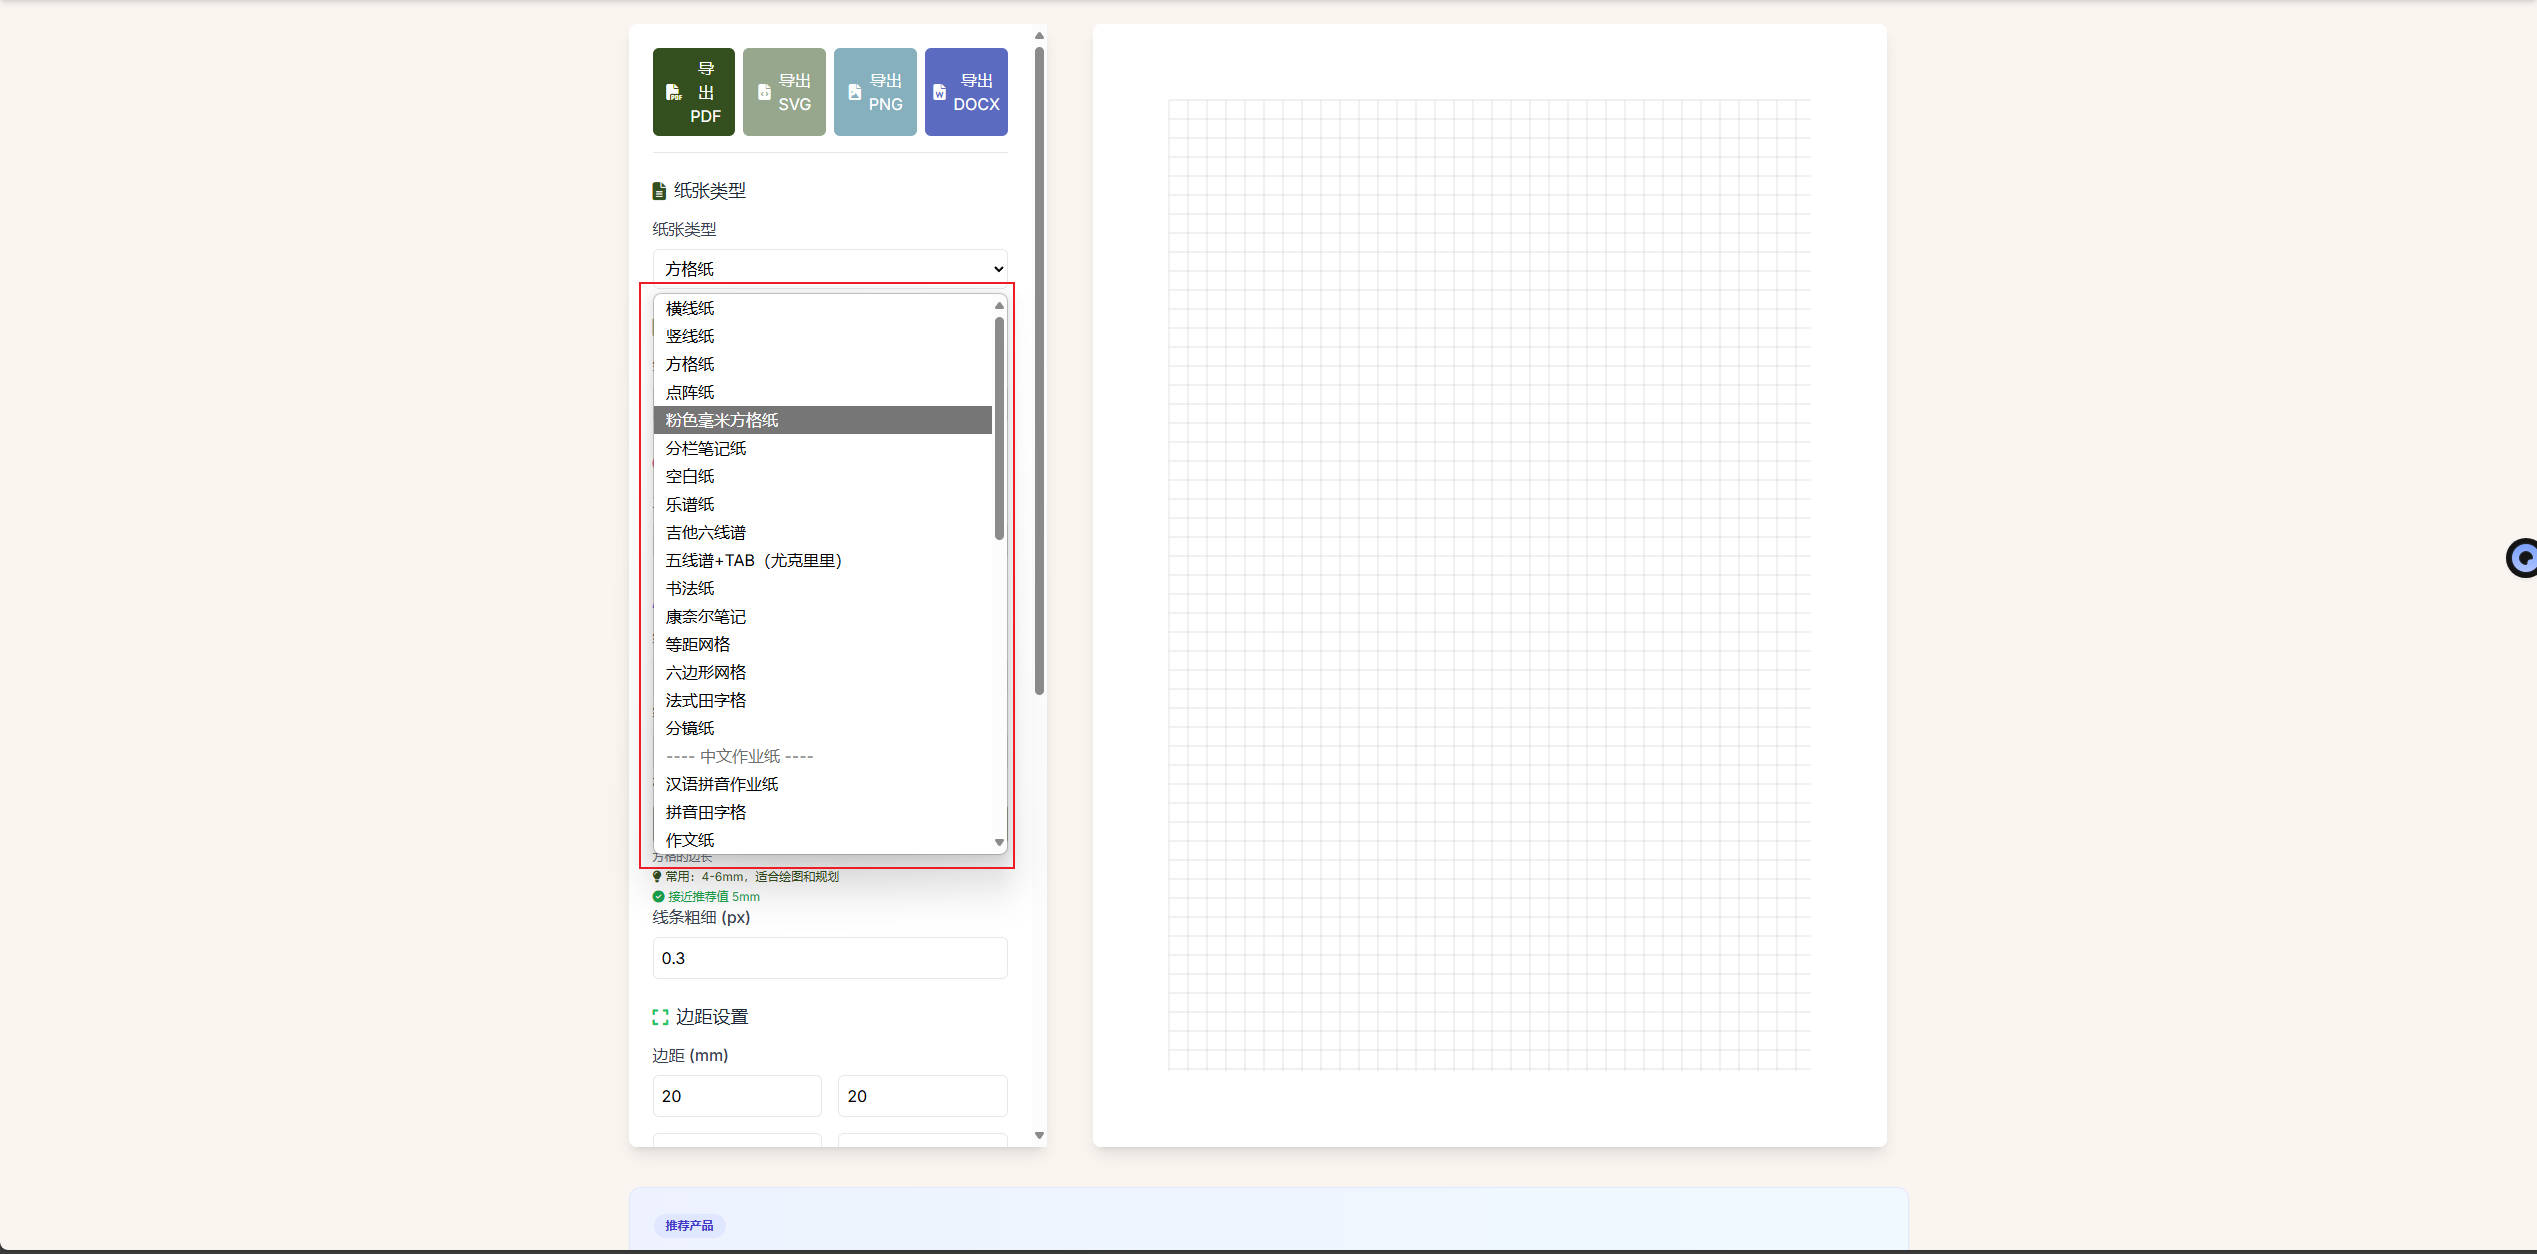Click the export SVG button
2537x1254 pixels.
click(x=784, y=92)
